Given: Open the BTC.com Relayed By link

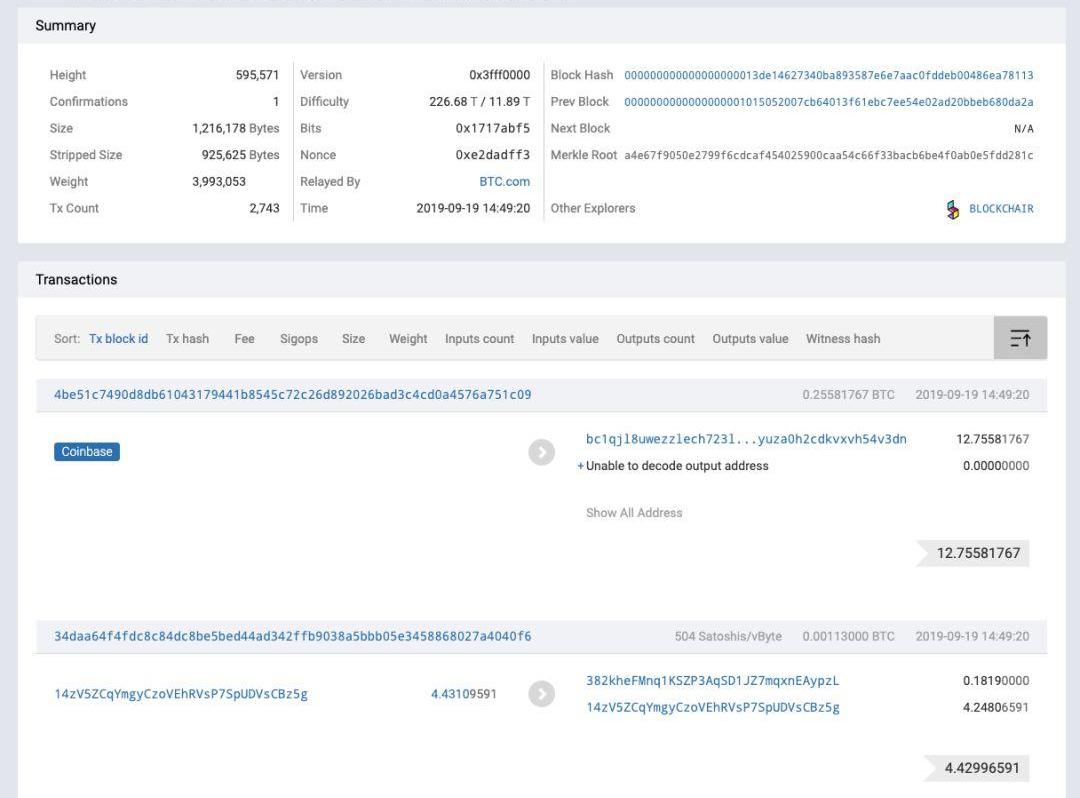Looking at the screenshot, I should pyautogui.click(x=504, y=182).
